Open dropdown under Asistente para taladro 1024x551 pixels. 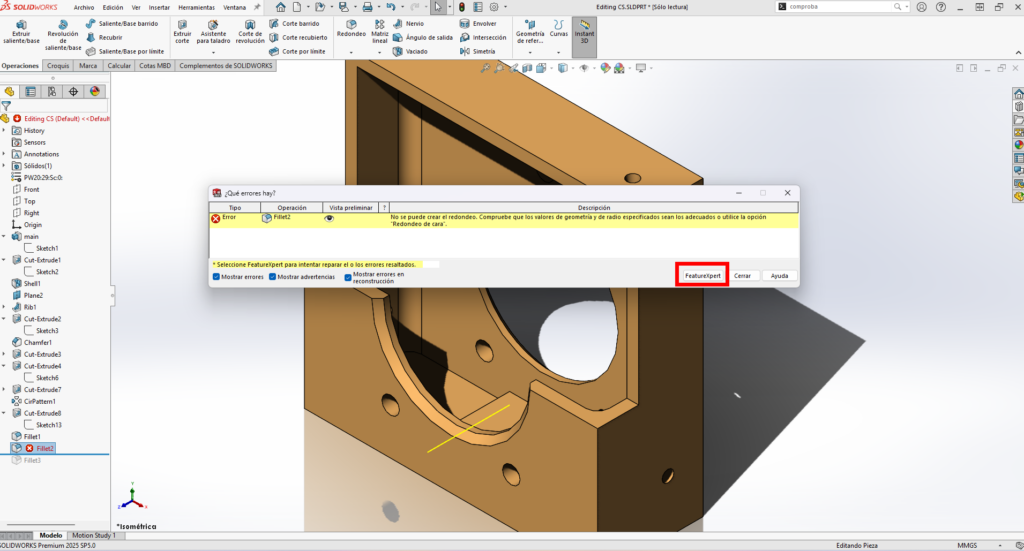point(213,52)
